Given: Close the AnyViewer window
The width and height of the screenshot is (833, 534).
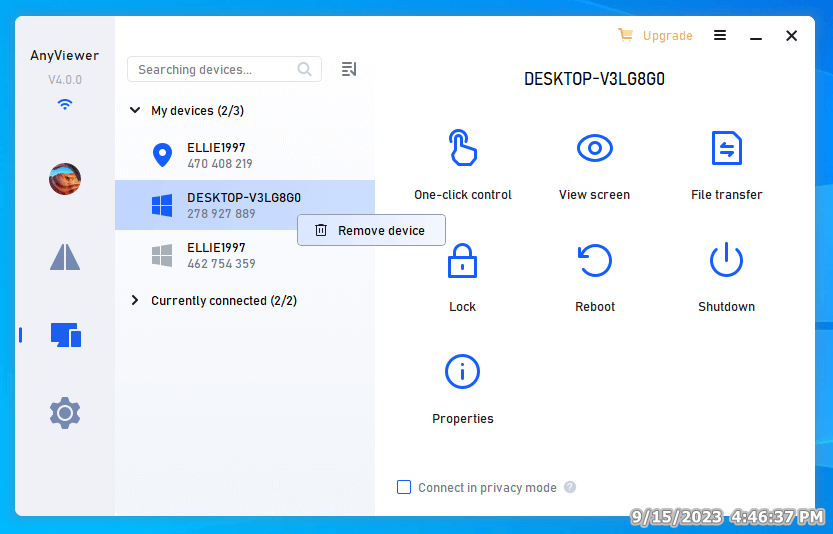Looking at the screenshot, I should coord(792,36).
